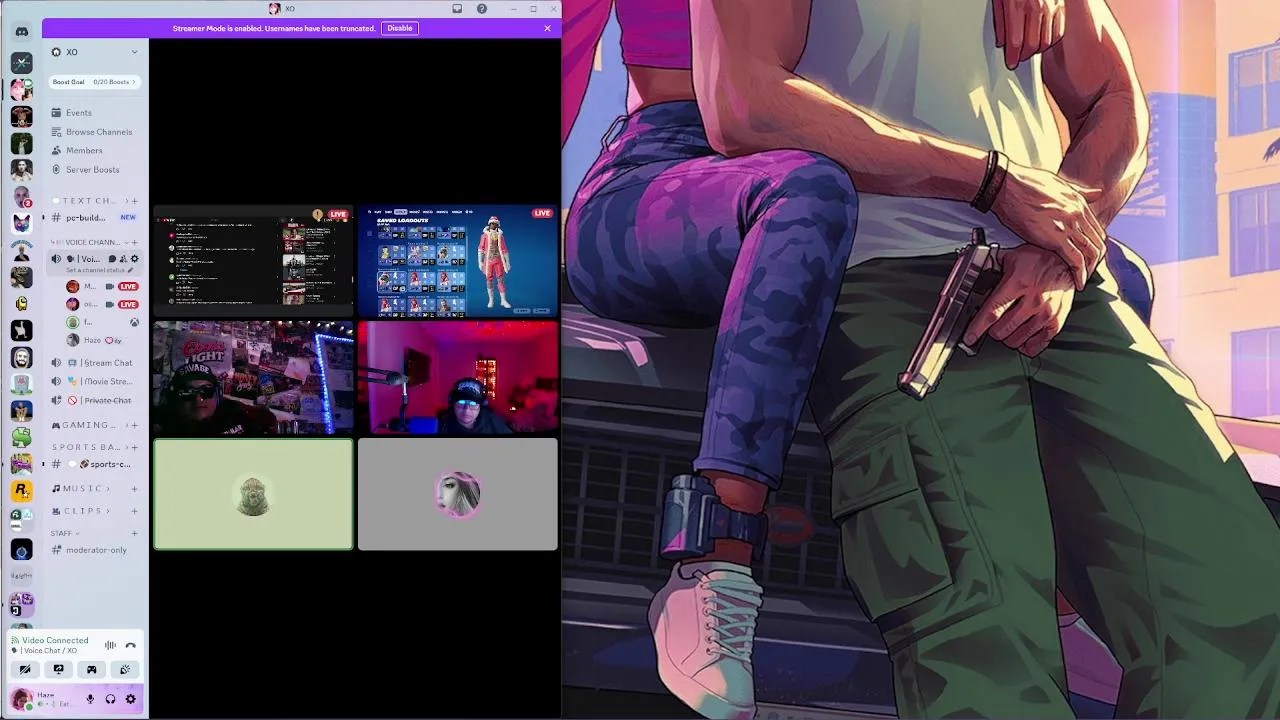This screenshot has width=1280, height=720.
Task: Join the Movie Stream voice channel
Action: click(95, 382)
